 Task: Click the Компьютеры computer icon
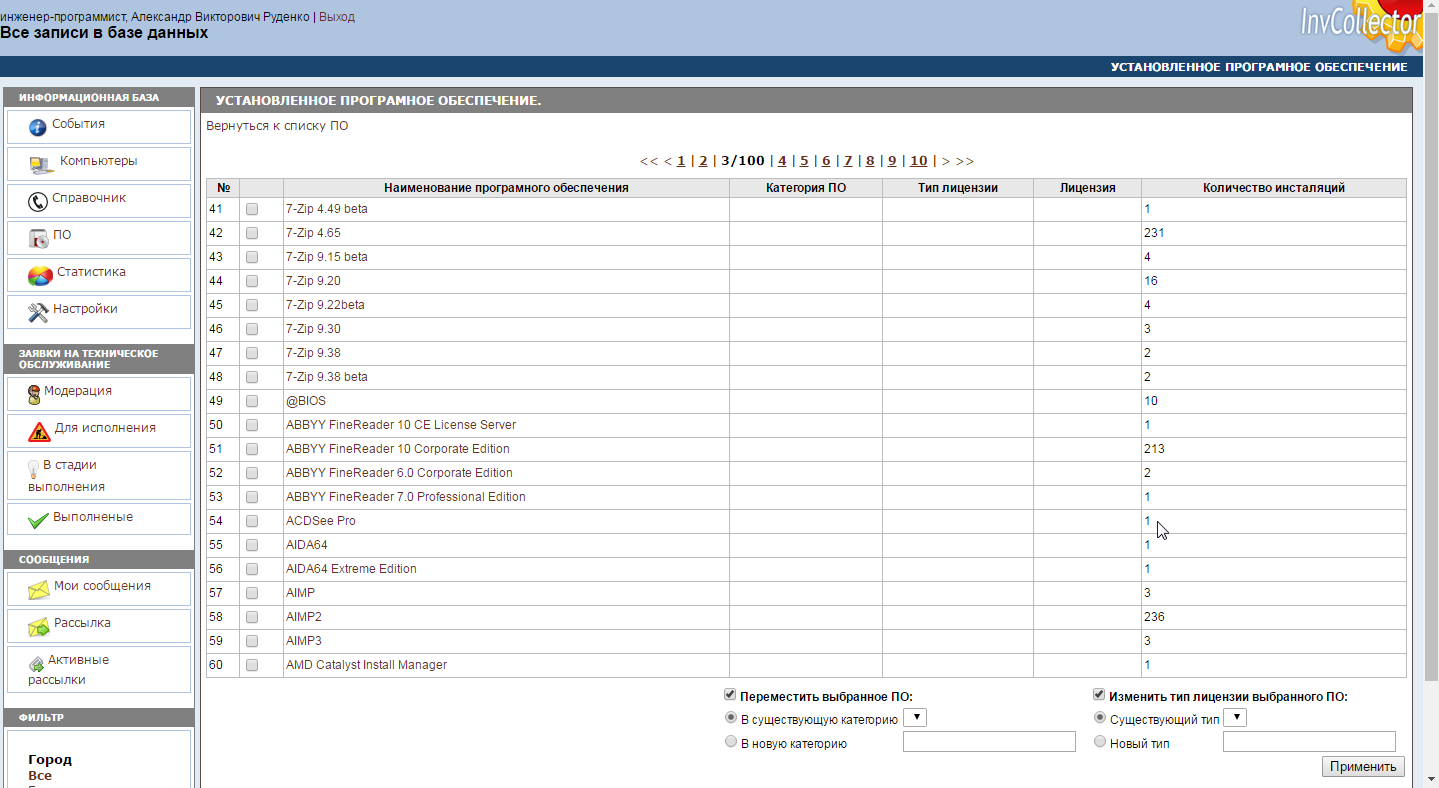pos(41,164)
